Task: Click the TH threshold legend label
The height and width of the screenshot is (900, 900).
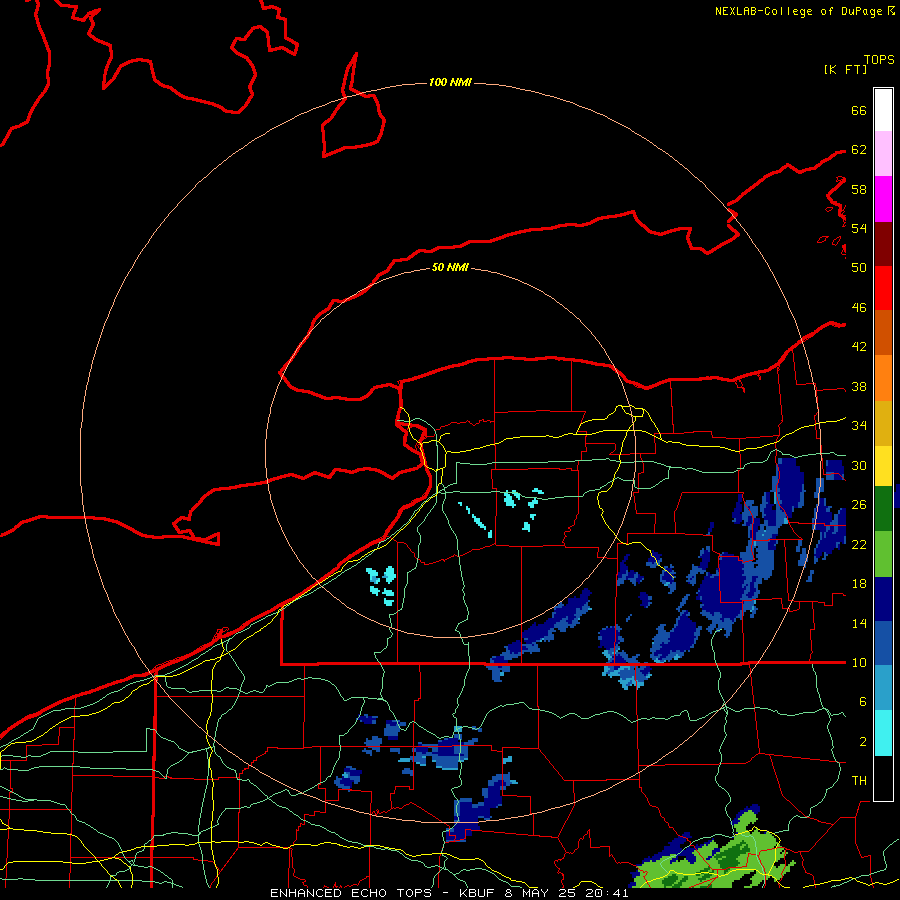Action: click(859, 780)
